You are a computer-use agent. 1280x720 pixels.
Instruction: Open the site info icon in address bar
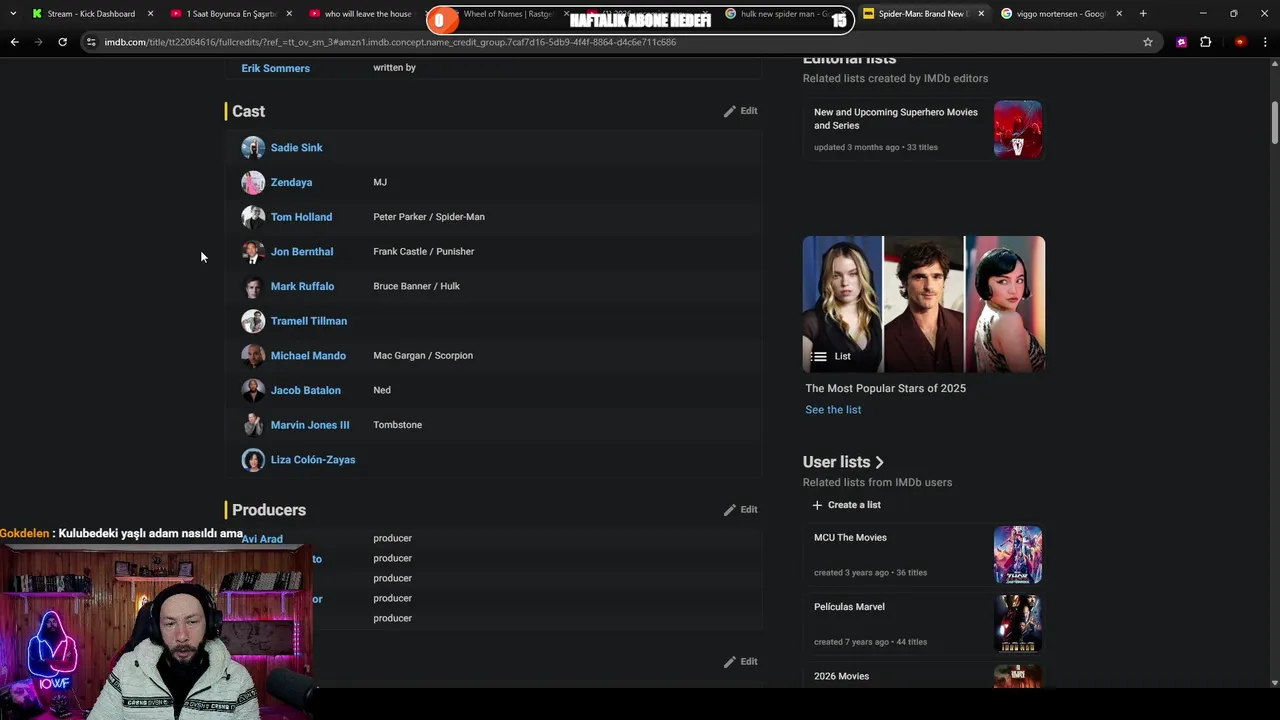pos(91,42)
